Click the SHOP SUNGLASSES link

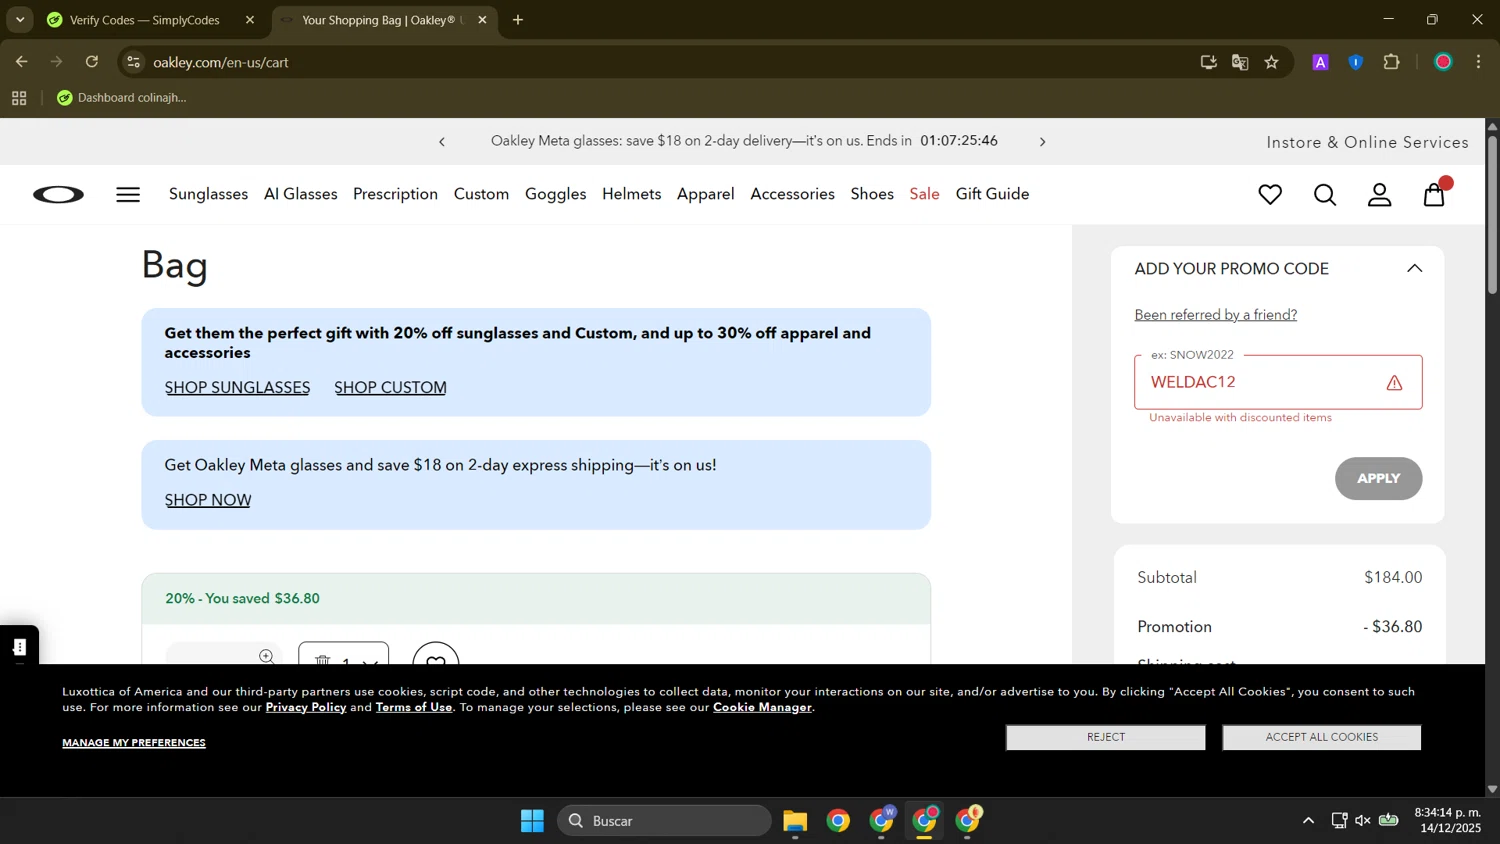tap(237, 388)
